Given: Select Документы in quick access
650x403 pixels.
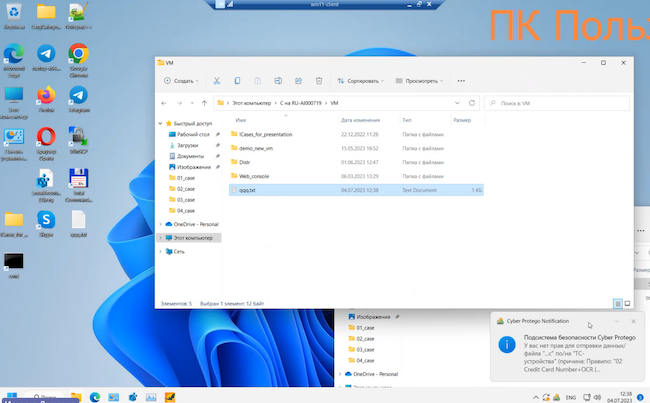Looking at the screenshot, I should click(x=190, y=156).
